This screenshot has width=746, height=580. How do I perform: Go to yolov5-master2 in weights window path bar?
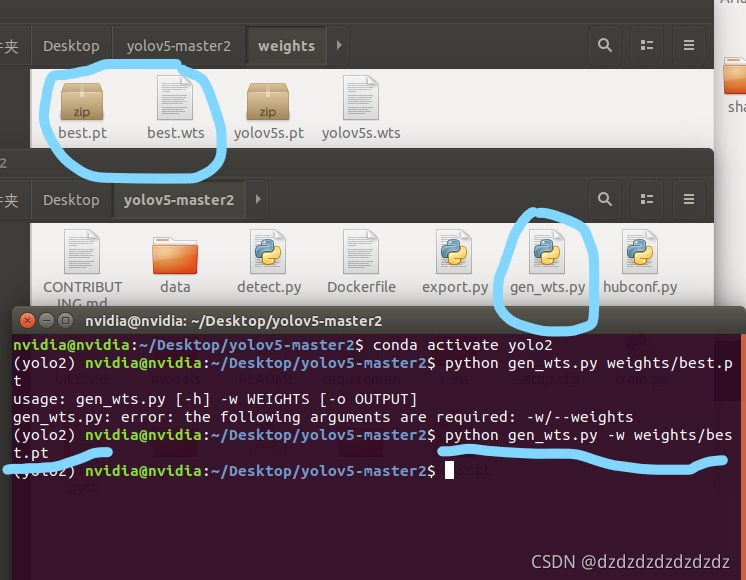pos(178,46)
